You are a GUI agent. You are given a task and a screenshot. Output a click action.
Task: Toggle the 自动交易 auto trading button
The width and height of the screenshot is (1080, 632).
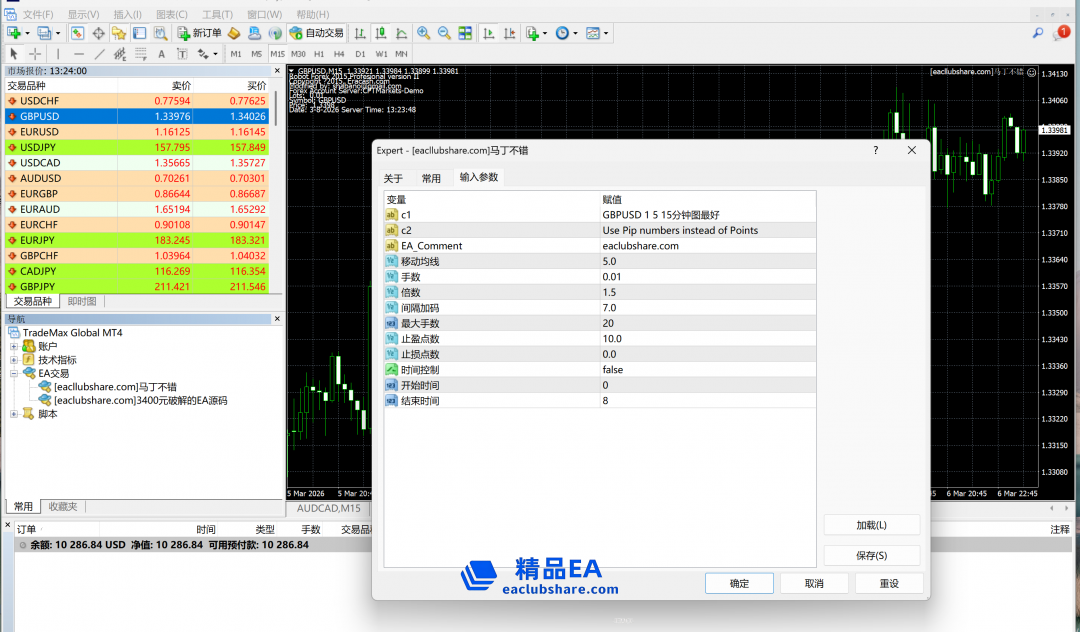316,33
